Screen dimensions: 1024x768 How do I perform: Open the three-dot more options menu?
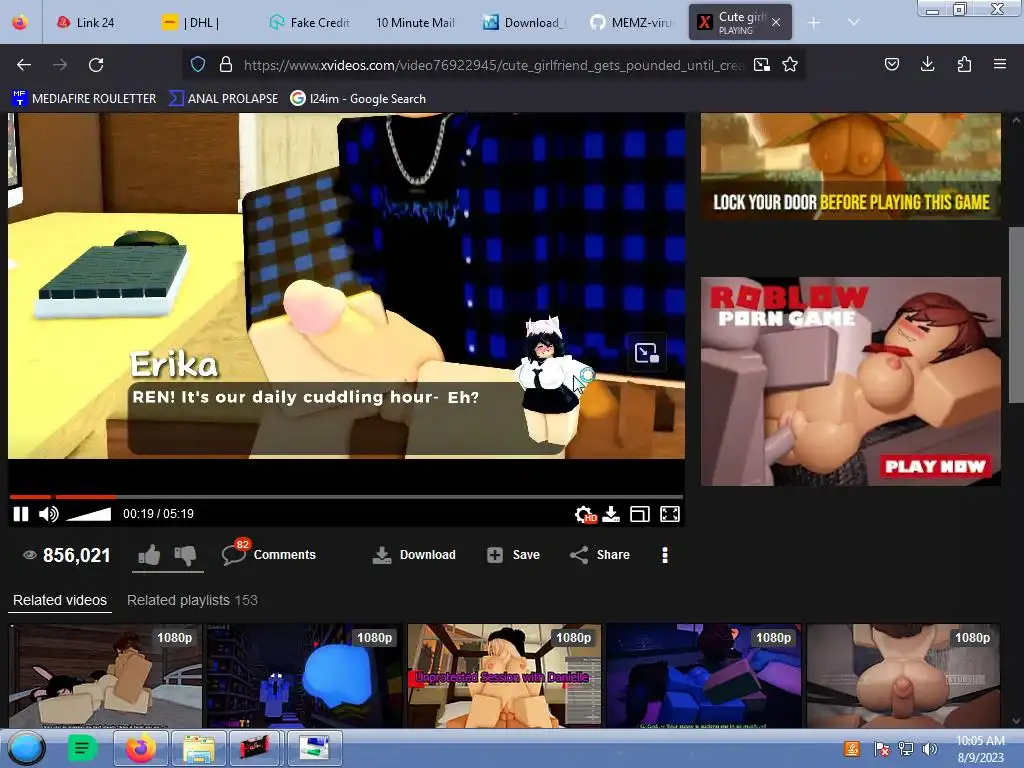(x=665, y=554)
